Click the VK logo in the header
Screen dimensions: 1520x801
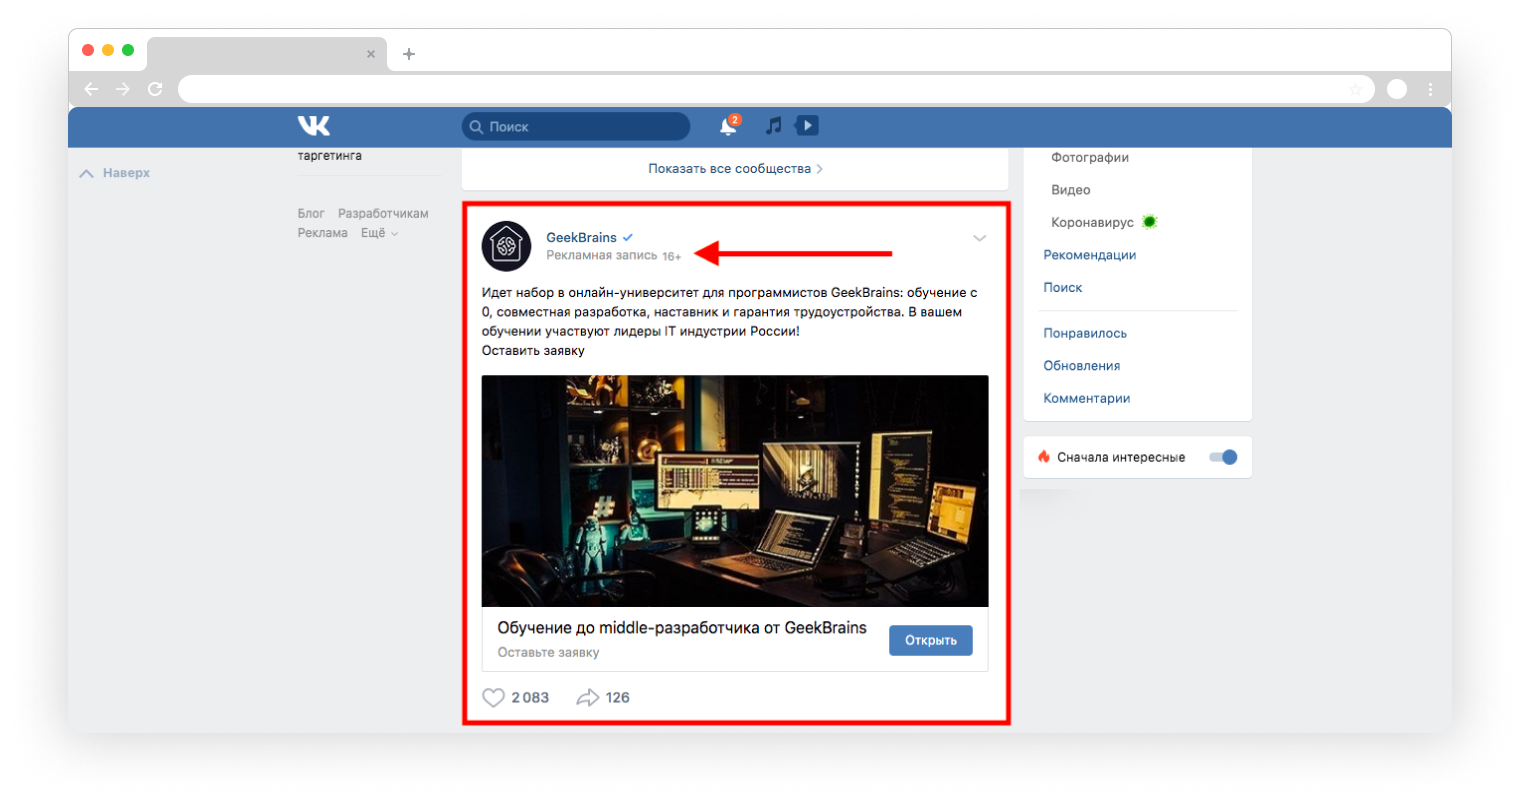tap(313, 126)
